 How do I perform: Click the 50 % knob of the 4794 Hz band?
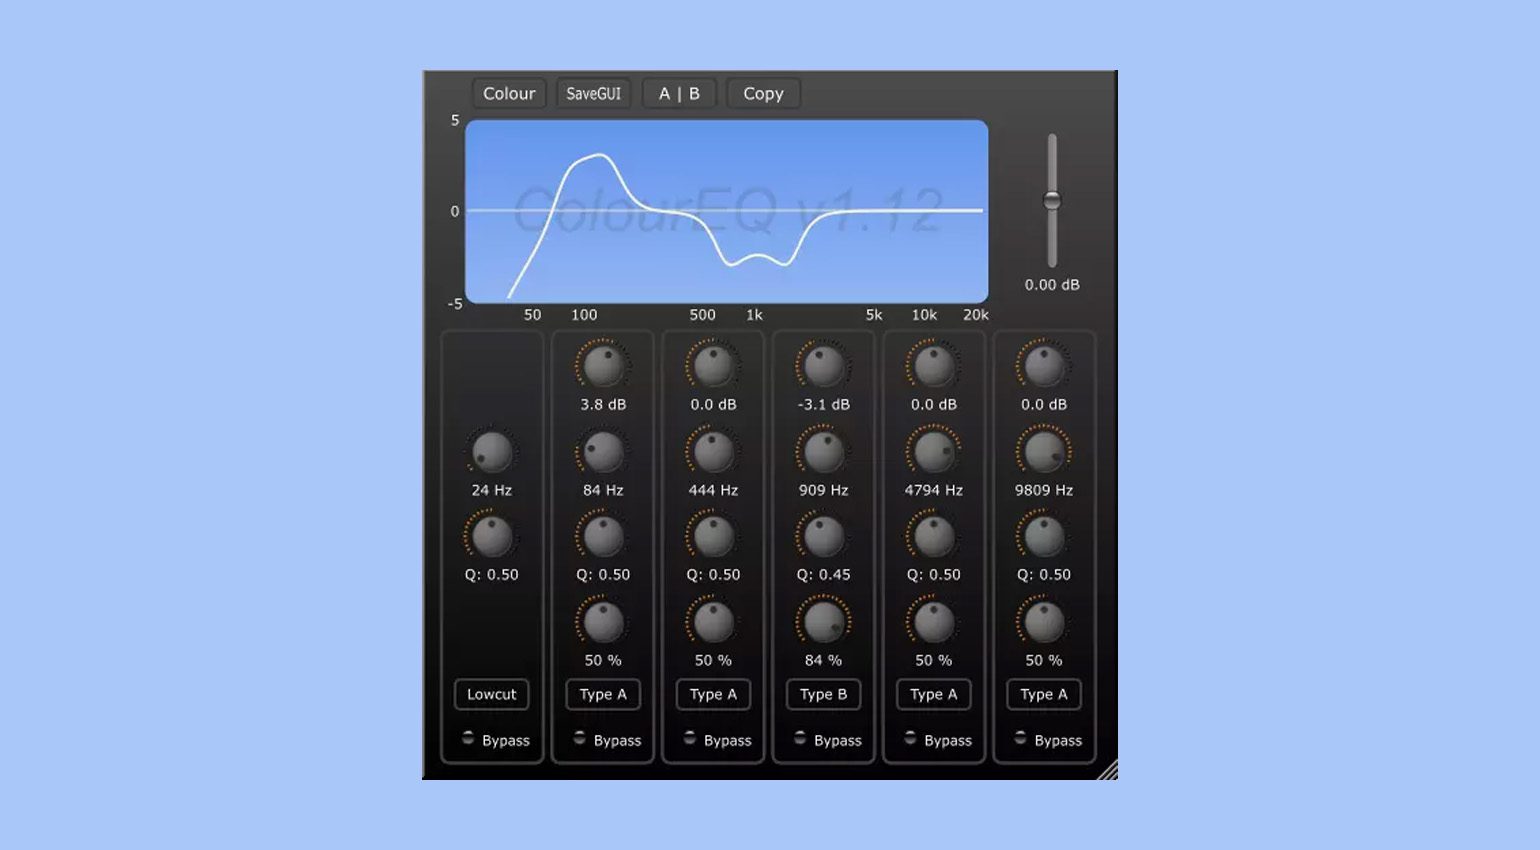pos(934,623)
